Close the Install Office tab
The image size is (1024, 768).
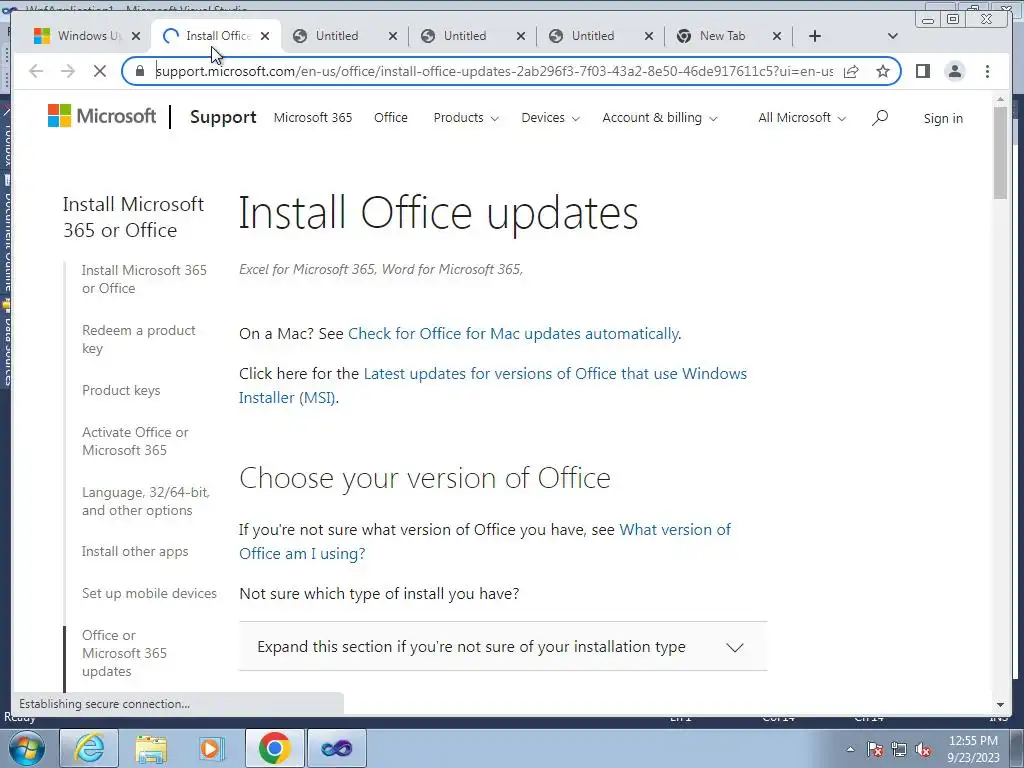[264, 36]
